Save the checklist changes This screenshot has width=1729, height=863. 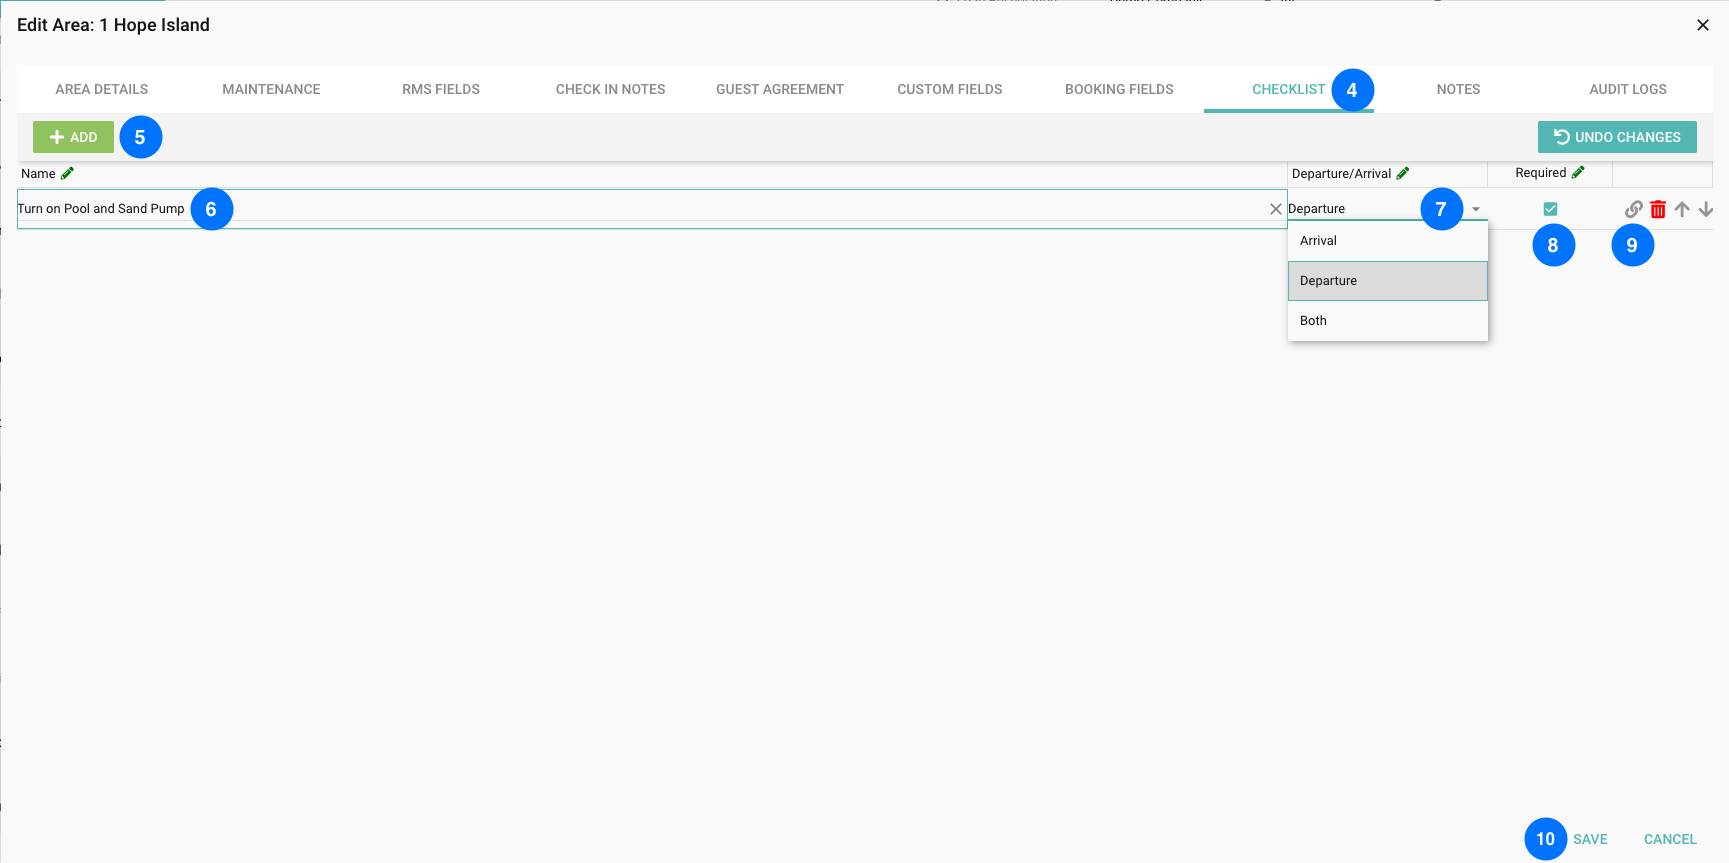coord(1589,839)
